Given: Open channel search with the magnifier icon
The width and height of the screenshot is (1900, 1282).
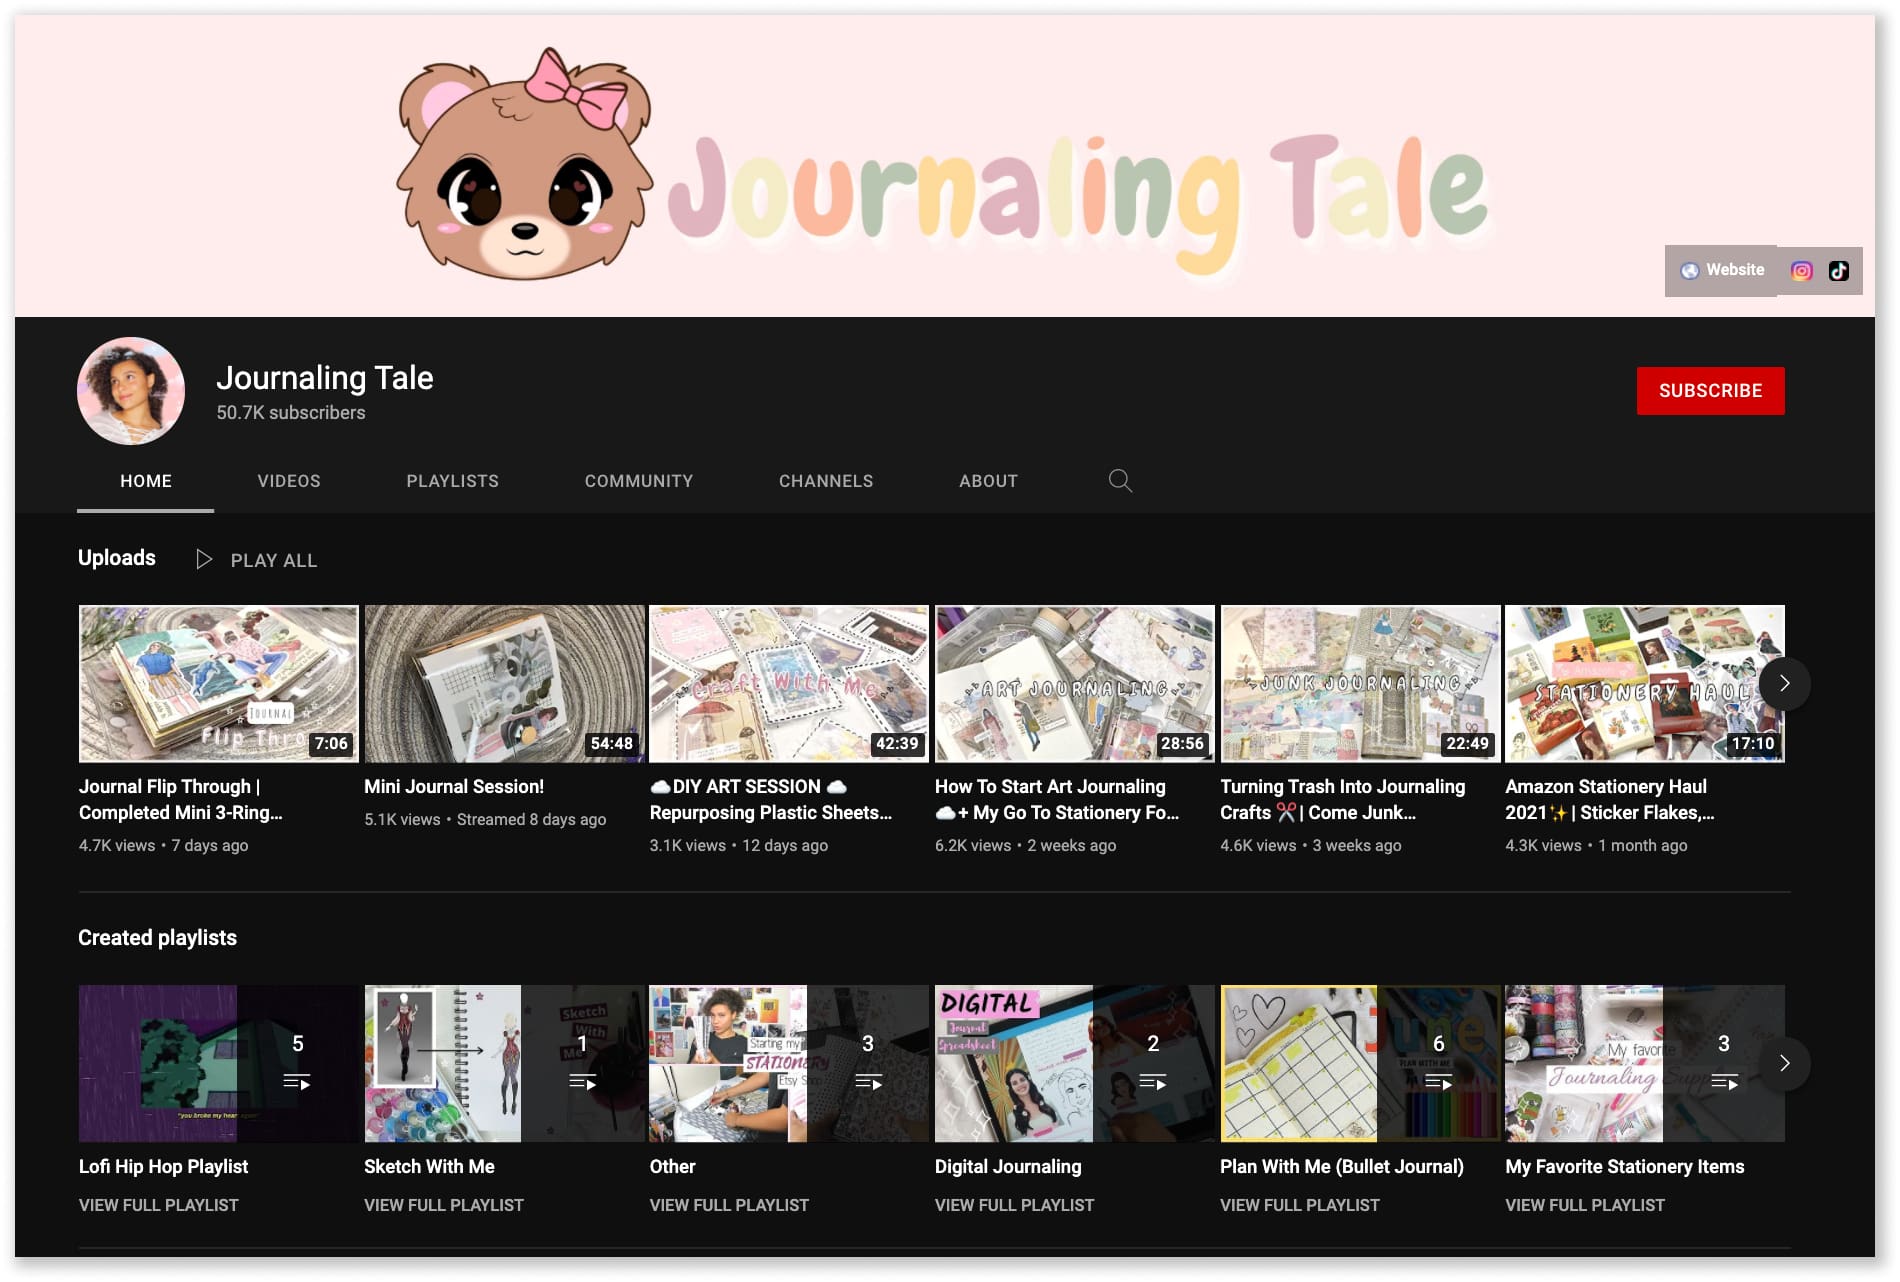Looking at the screenshot, I should point(1120,481).
